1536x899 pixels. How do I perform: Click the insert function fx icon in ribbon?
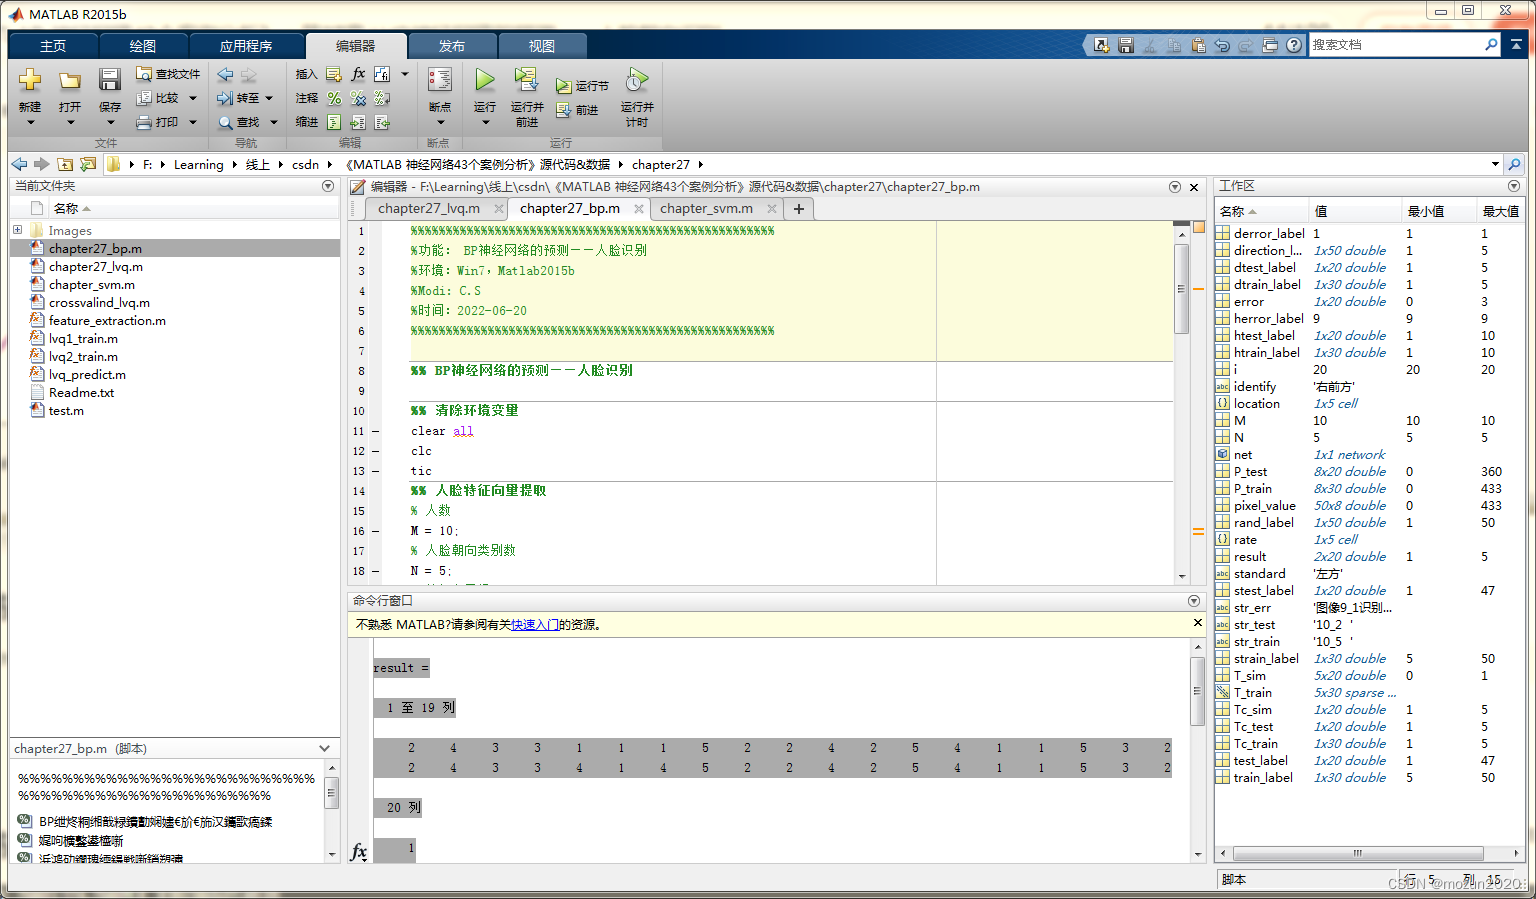tap(358, 74)
